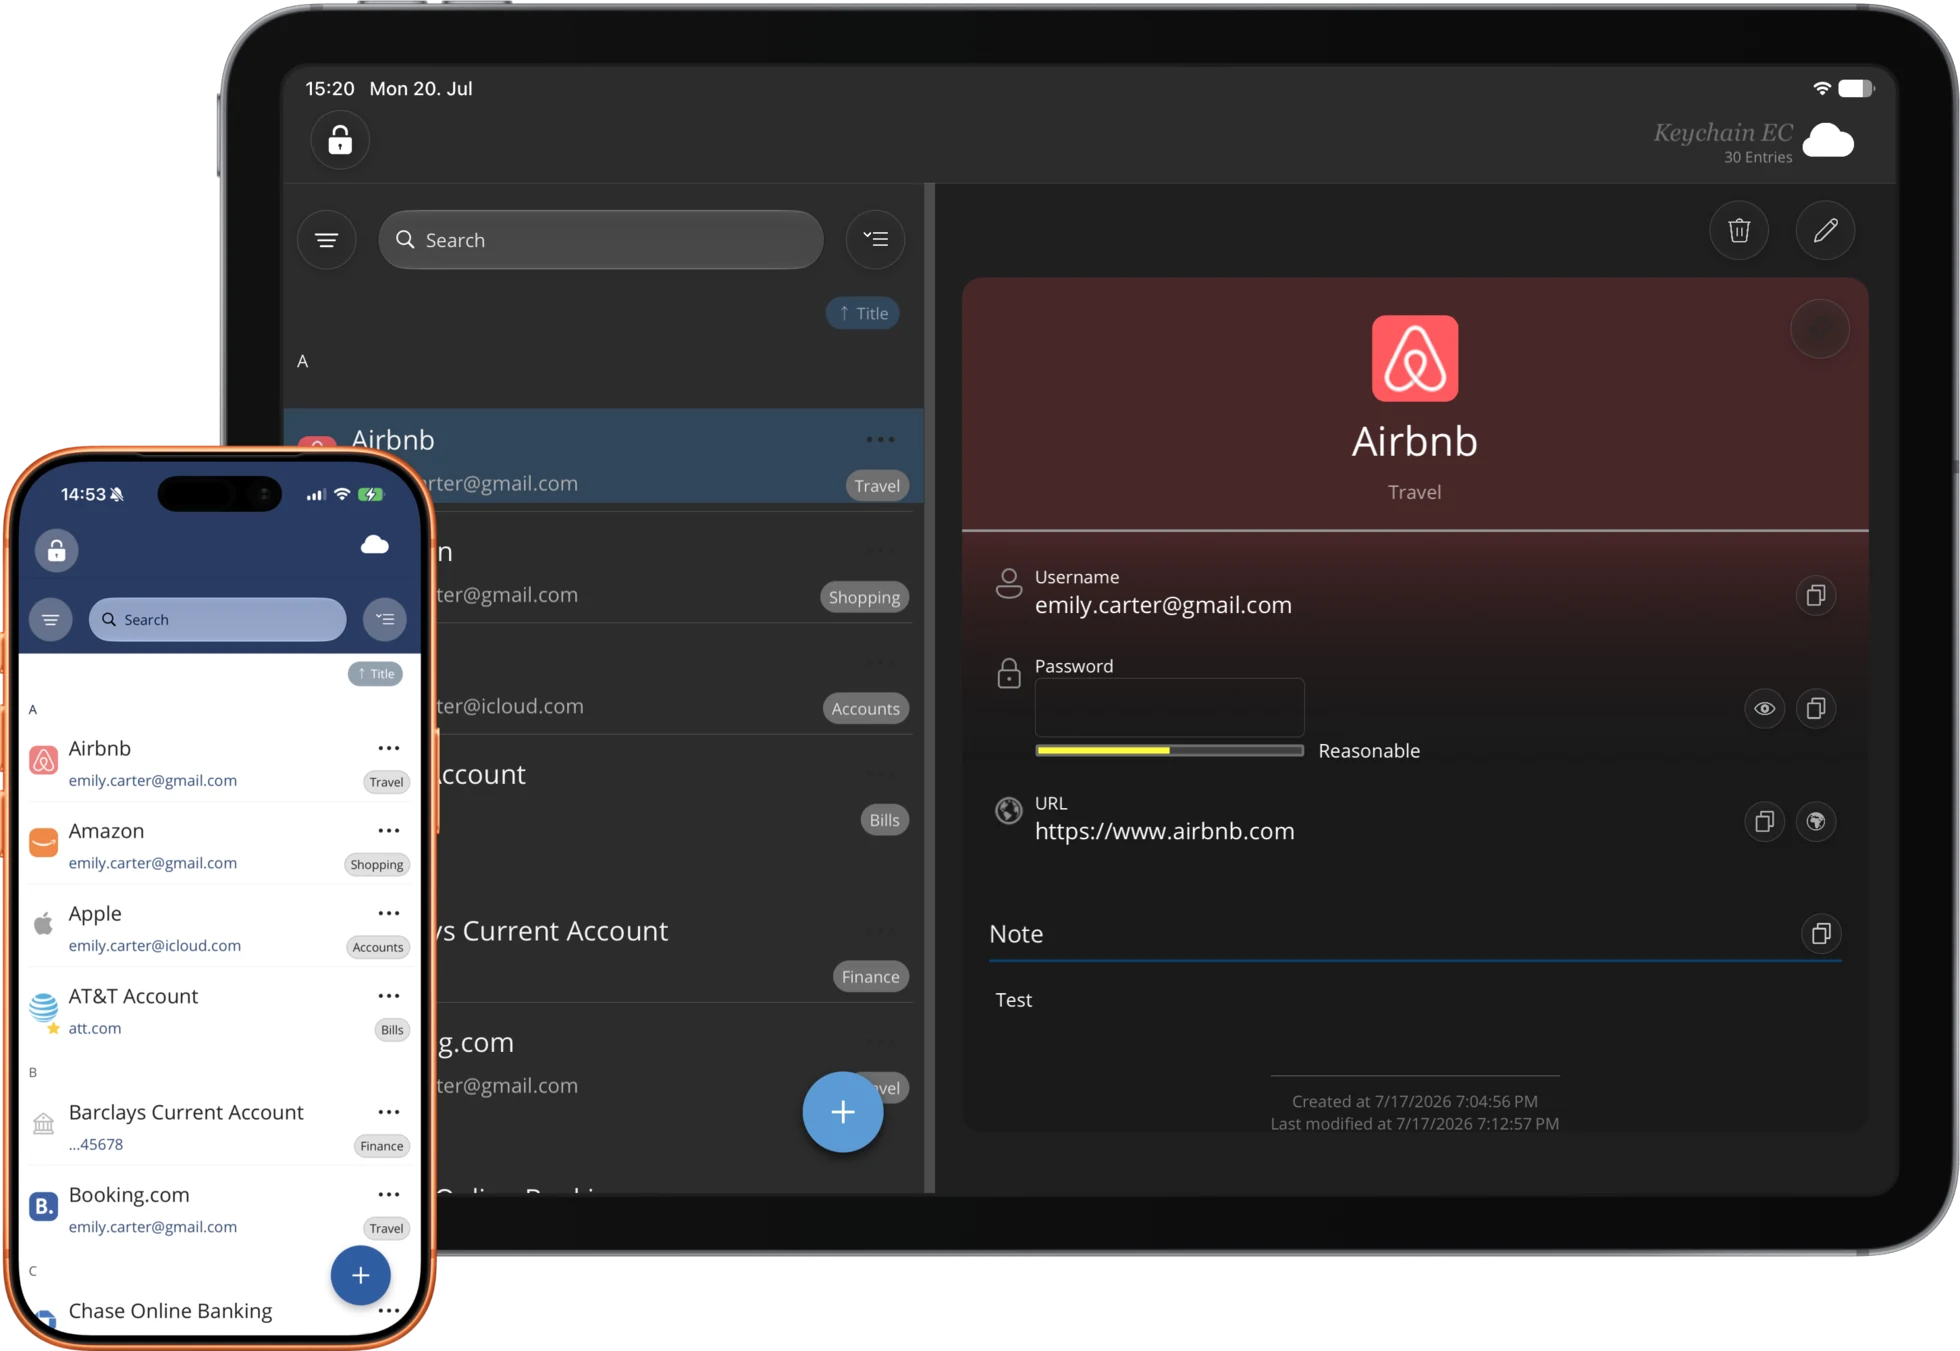The image size is (1960, 1351).
Task: Click the 'Reasonable' strength label
Action: tap(1368, 751)
